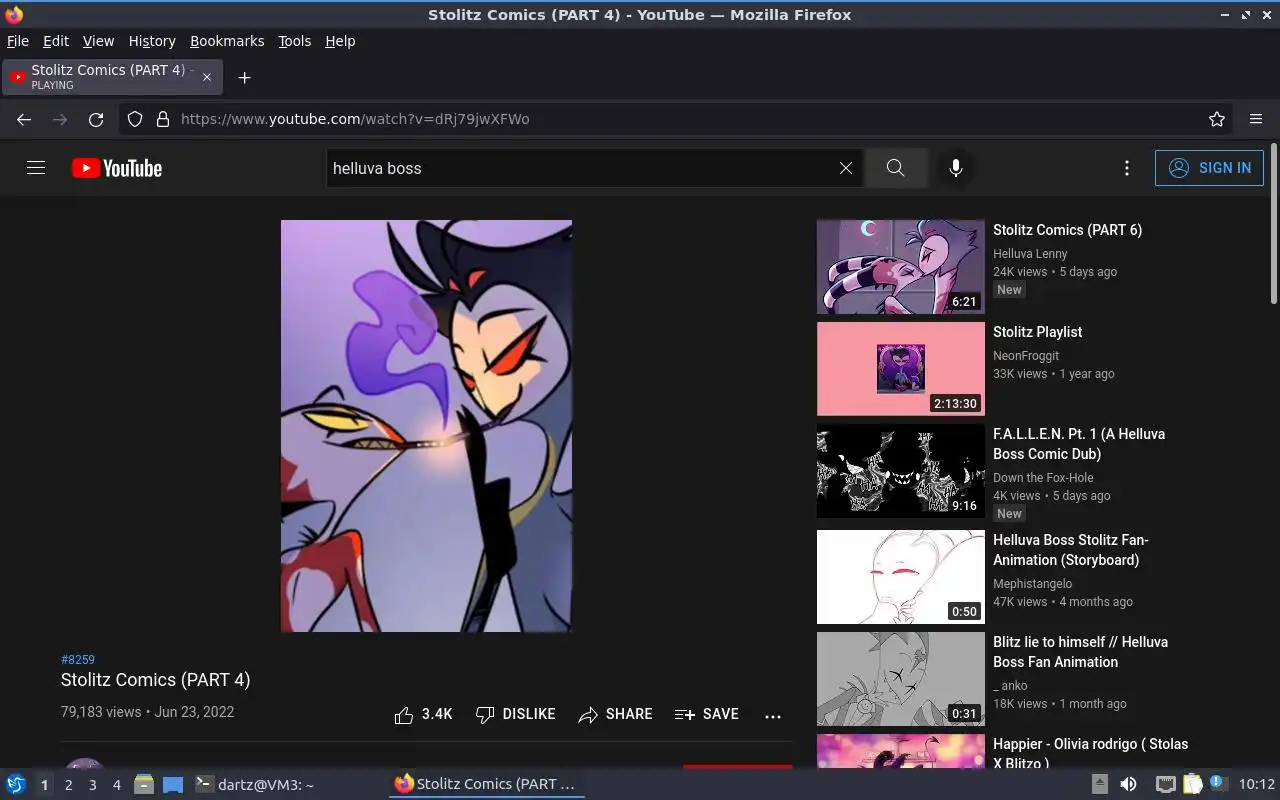Image resolution: width=1280 pixels, height=800 pixels.
Task: Click the video player to pause playback
Action: [426, 426]
